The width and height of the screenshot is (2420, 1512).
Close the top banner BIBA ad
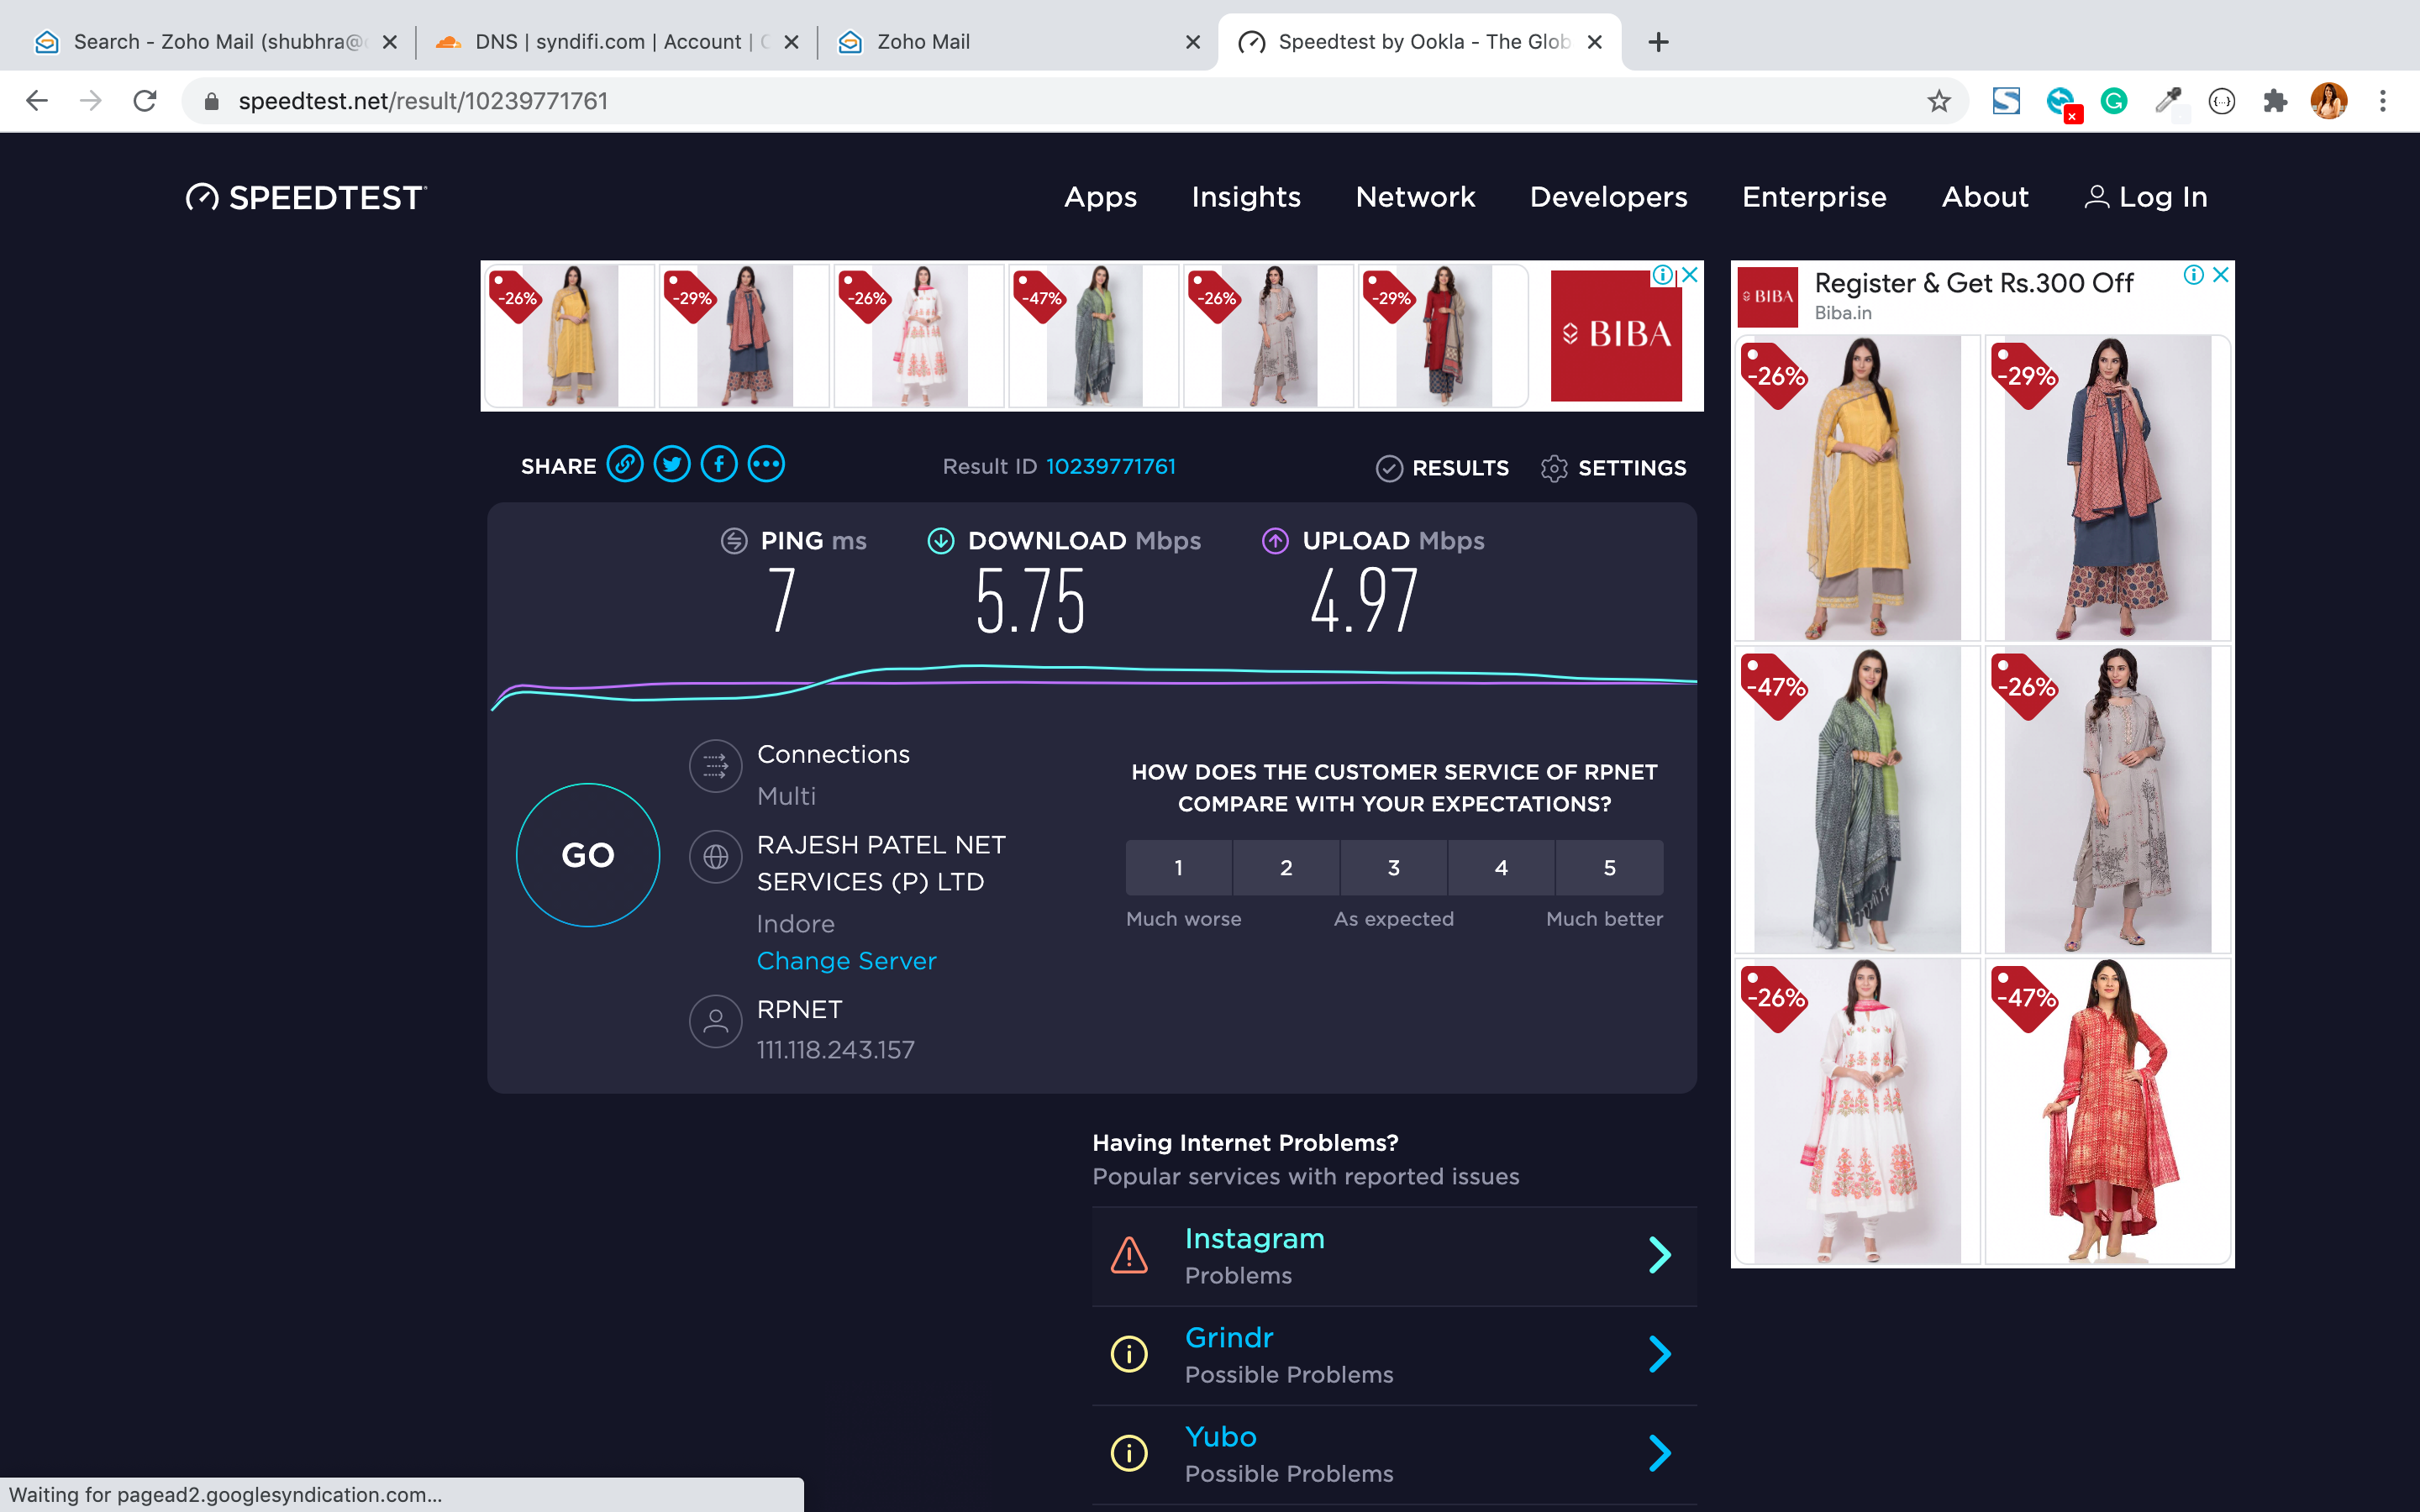[x=1691, y=274]
